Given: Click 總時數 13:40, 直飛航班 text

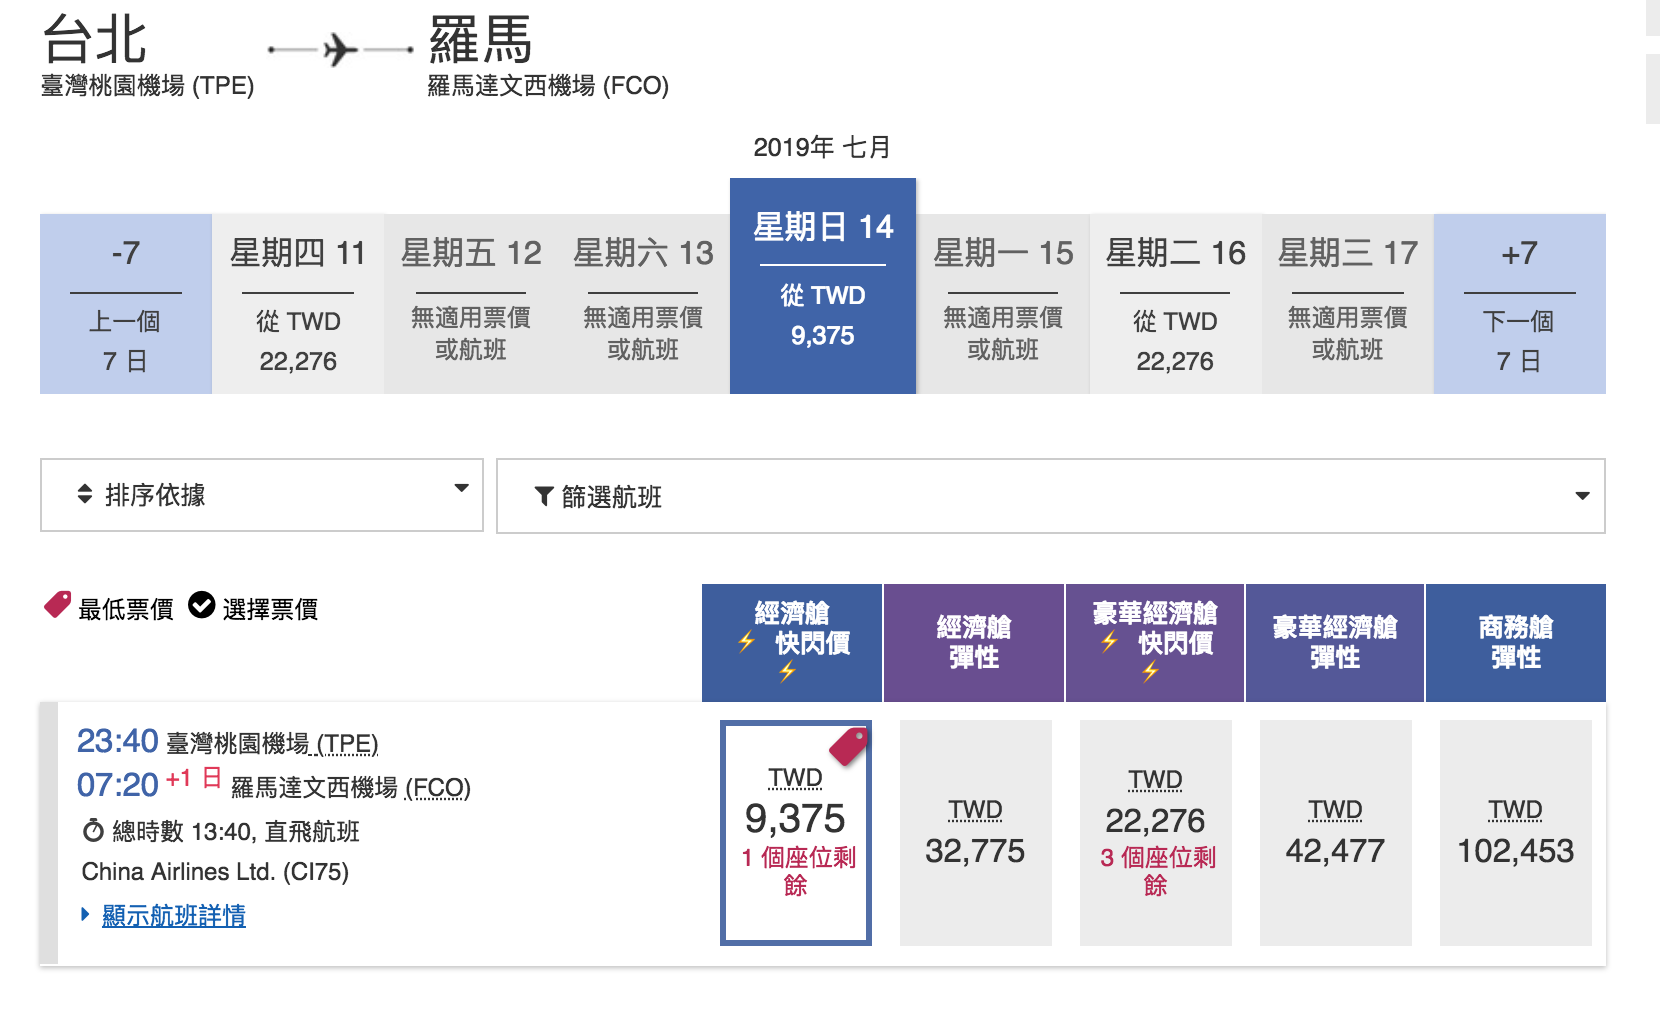Looking at the screenshot, I should 236,831.
